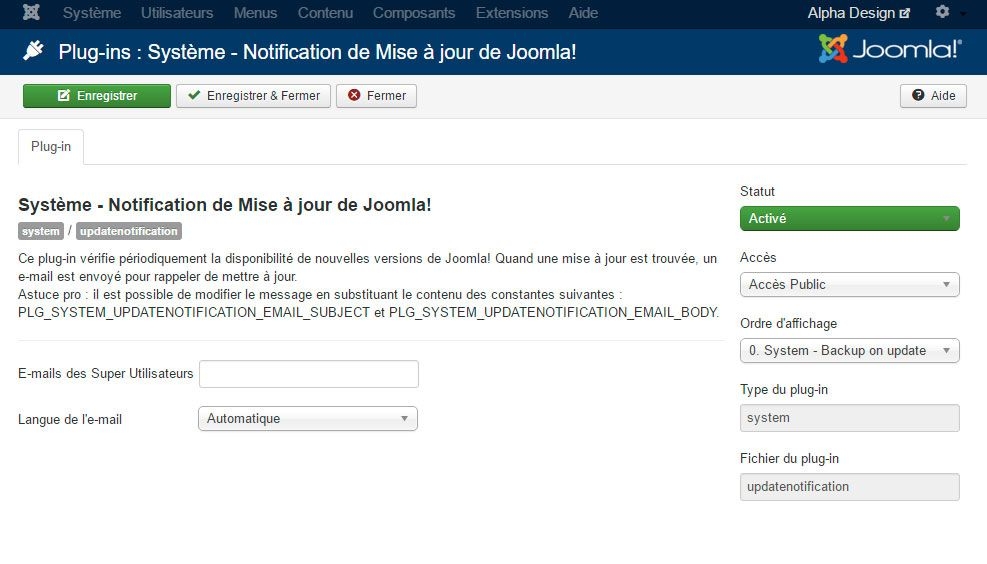Click the Joomla icon in the top menu bar
Viewport: 987px width, 564px height.
(31, 13)
